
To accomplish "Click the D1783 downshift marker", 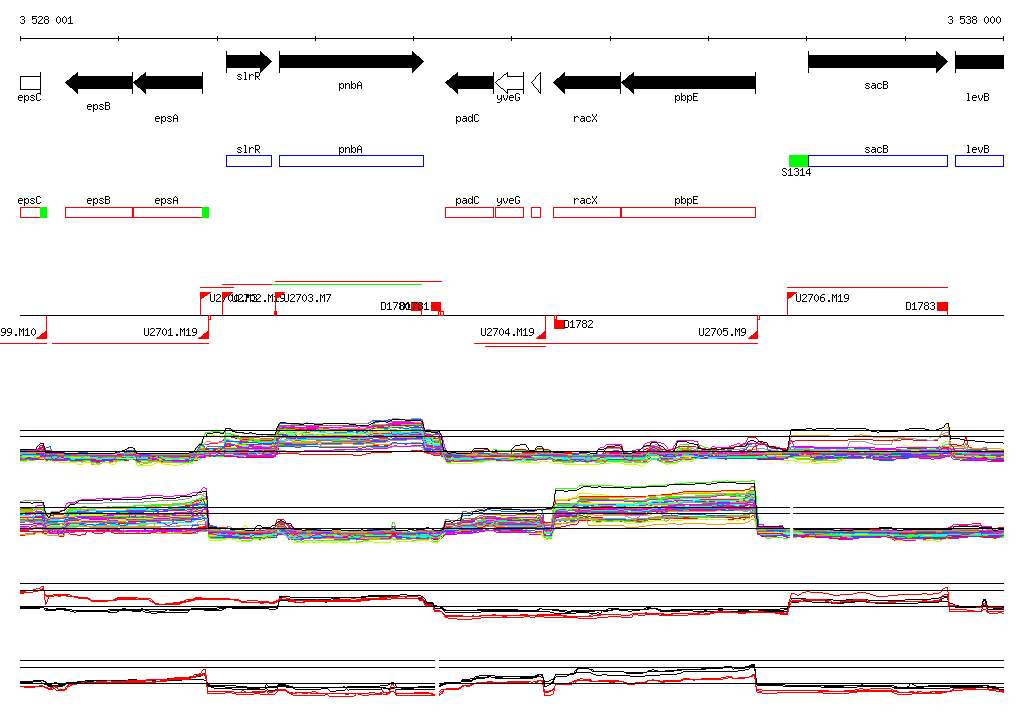I will [942, 306].
